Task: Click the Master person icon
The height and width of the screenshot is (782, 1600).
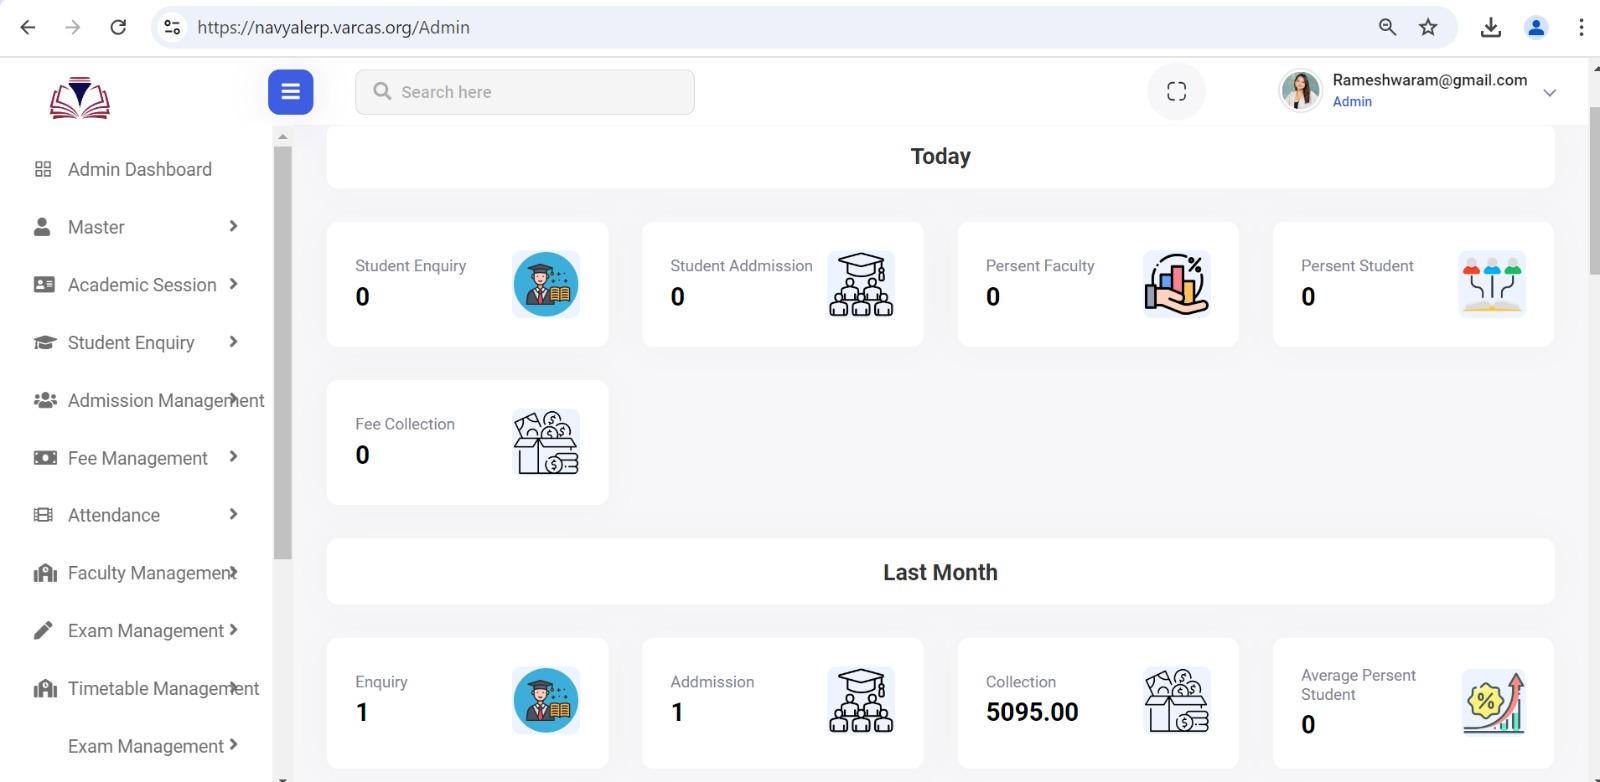Action: pyautogui.click(x=42, y=227)
